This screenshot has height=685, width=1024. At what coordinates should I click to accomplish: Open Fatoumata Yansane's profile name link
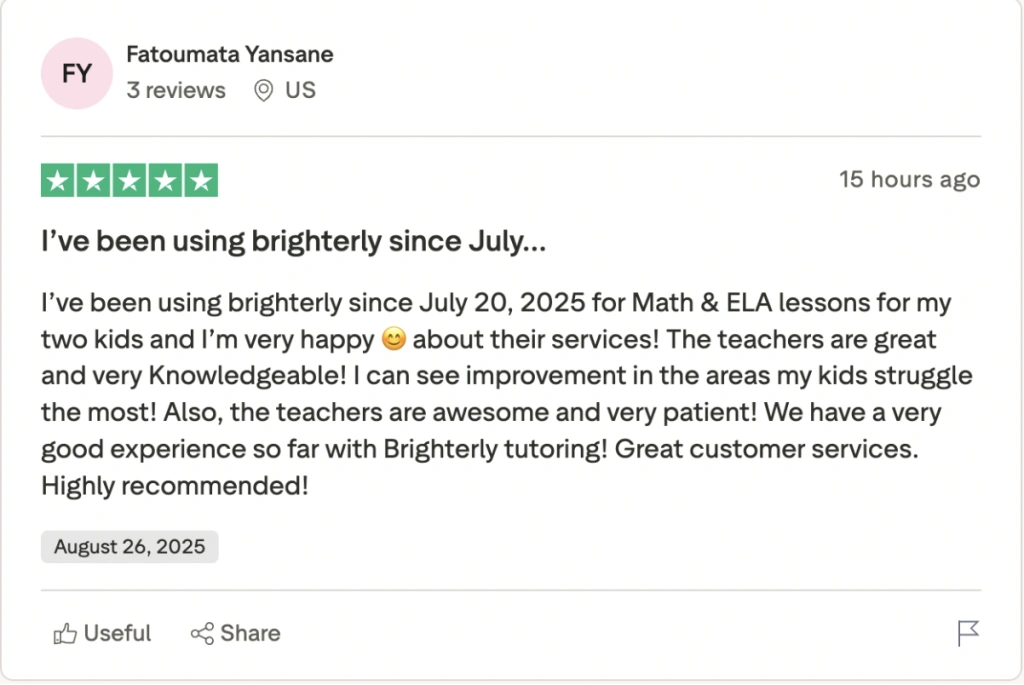click(230, 55)
